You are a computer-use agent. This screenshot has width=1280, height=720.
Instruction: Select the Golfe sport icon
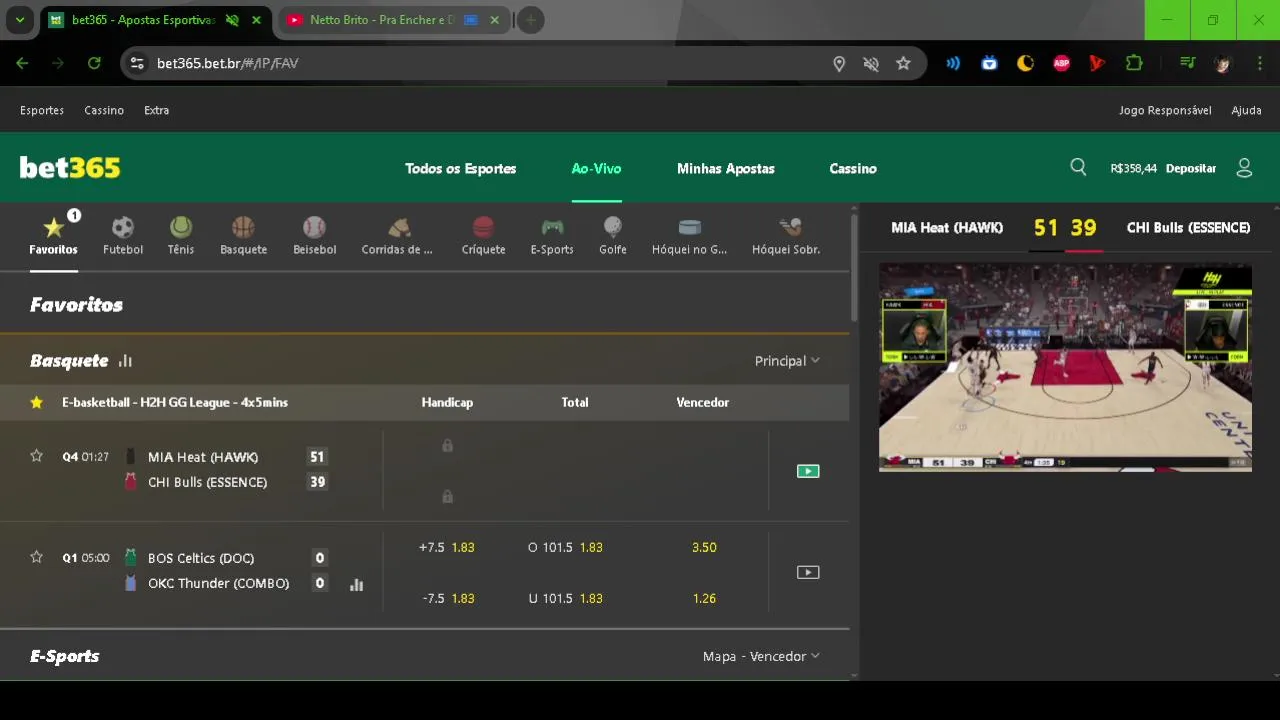[x=613, y=236]
